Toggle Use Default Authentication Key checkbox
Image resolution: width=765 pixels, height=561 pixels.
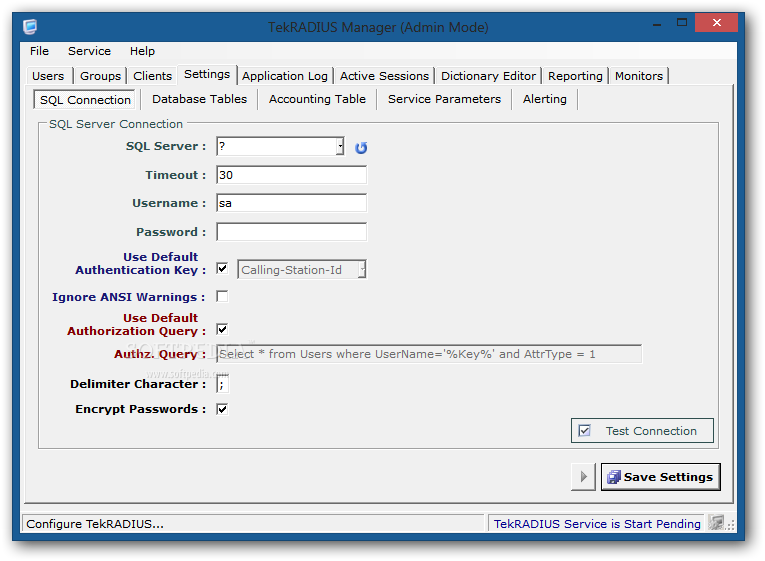[x=222, y=268]
